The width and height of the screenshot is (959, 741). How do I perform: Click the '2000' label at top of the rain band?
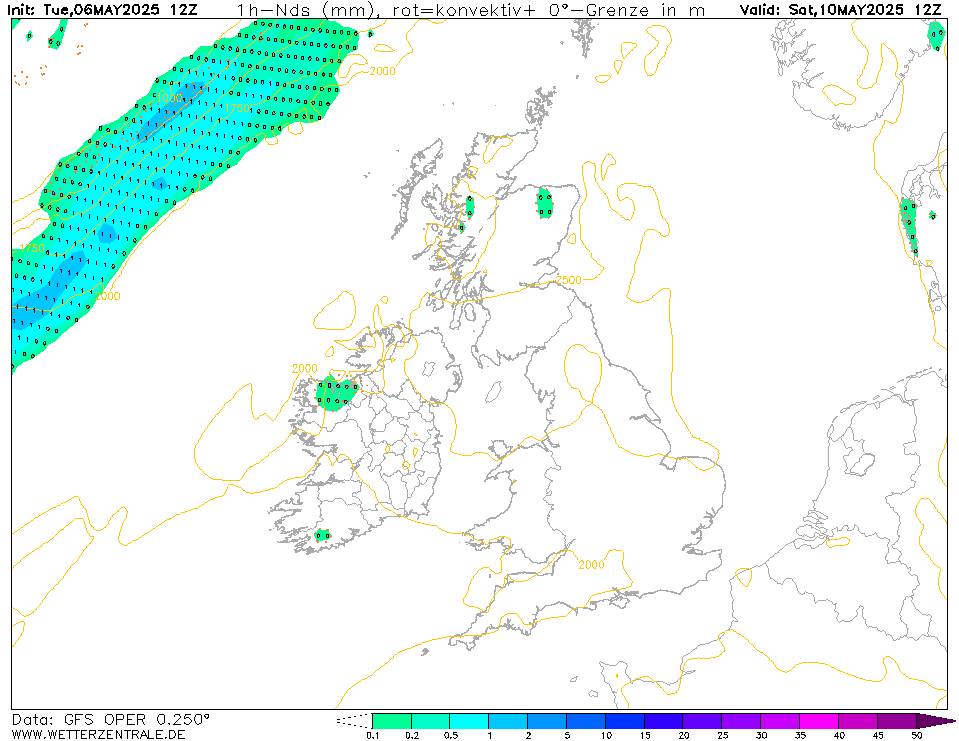(x=382, y=71)
